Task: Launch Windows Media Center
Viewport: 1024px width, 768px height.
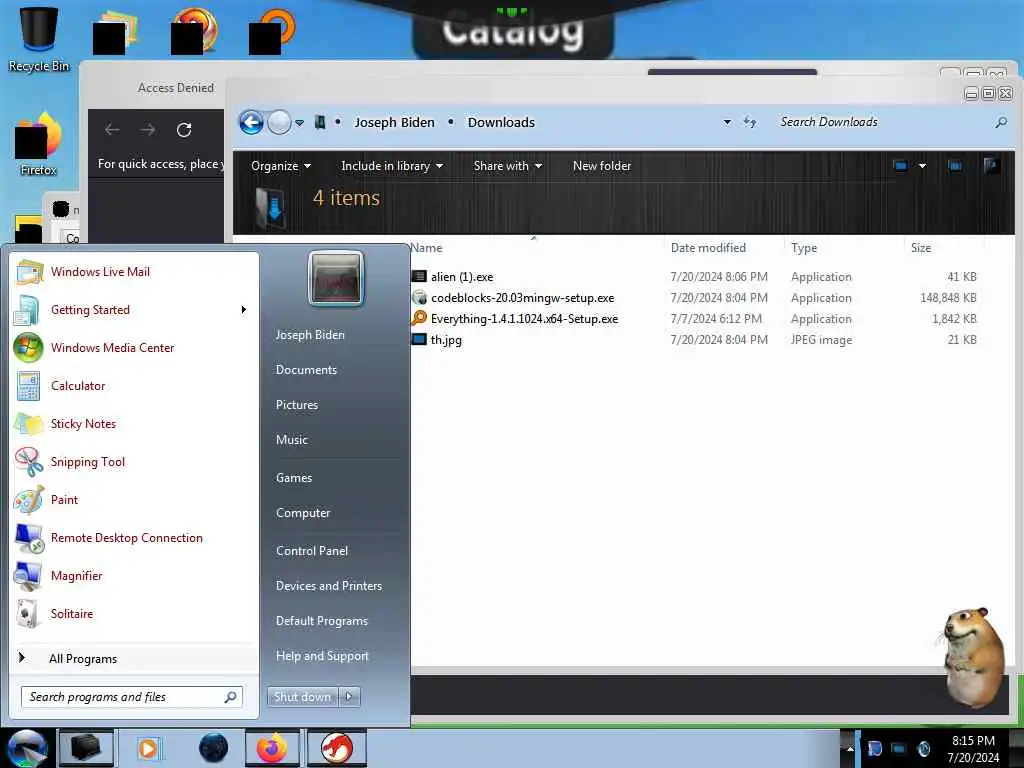Action: (x=135, y=347)
